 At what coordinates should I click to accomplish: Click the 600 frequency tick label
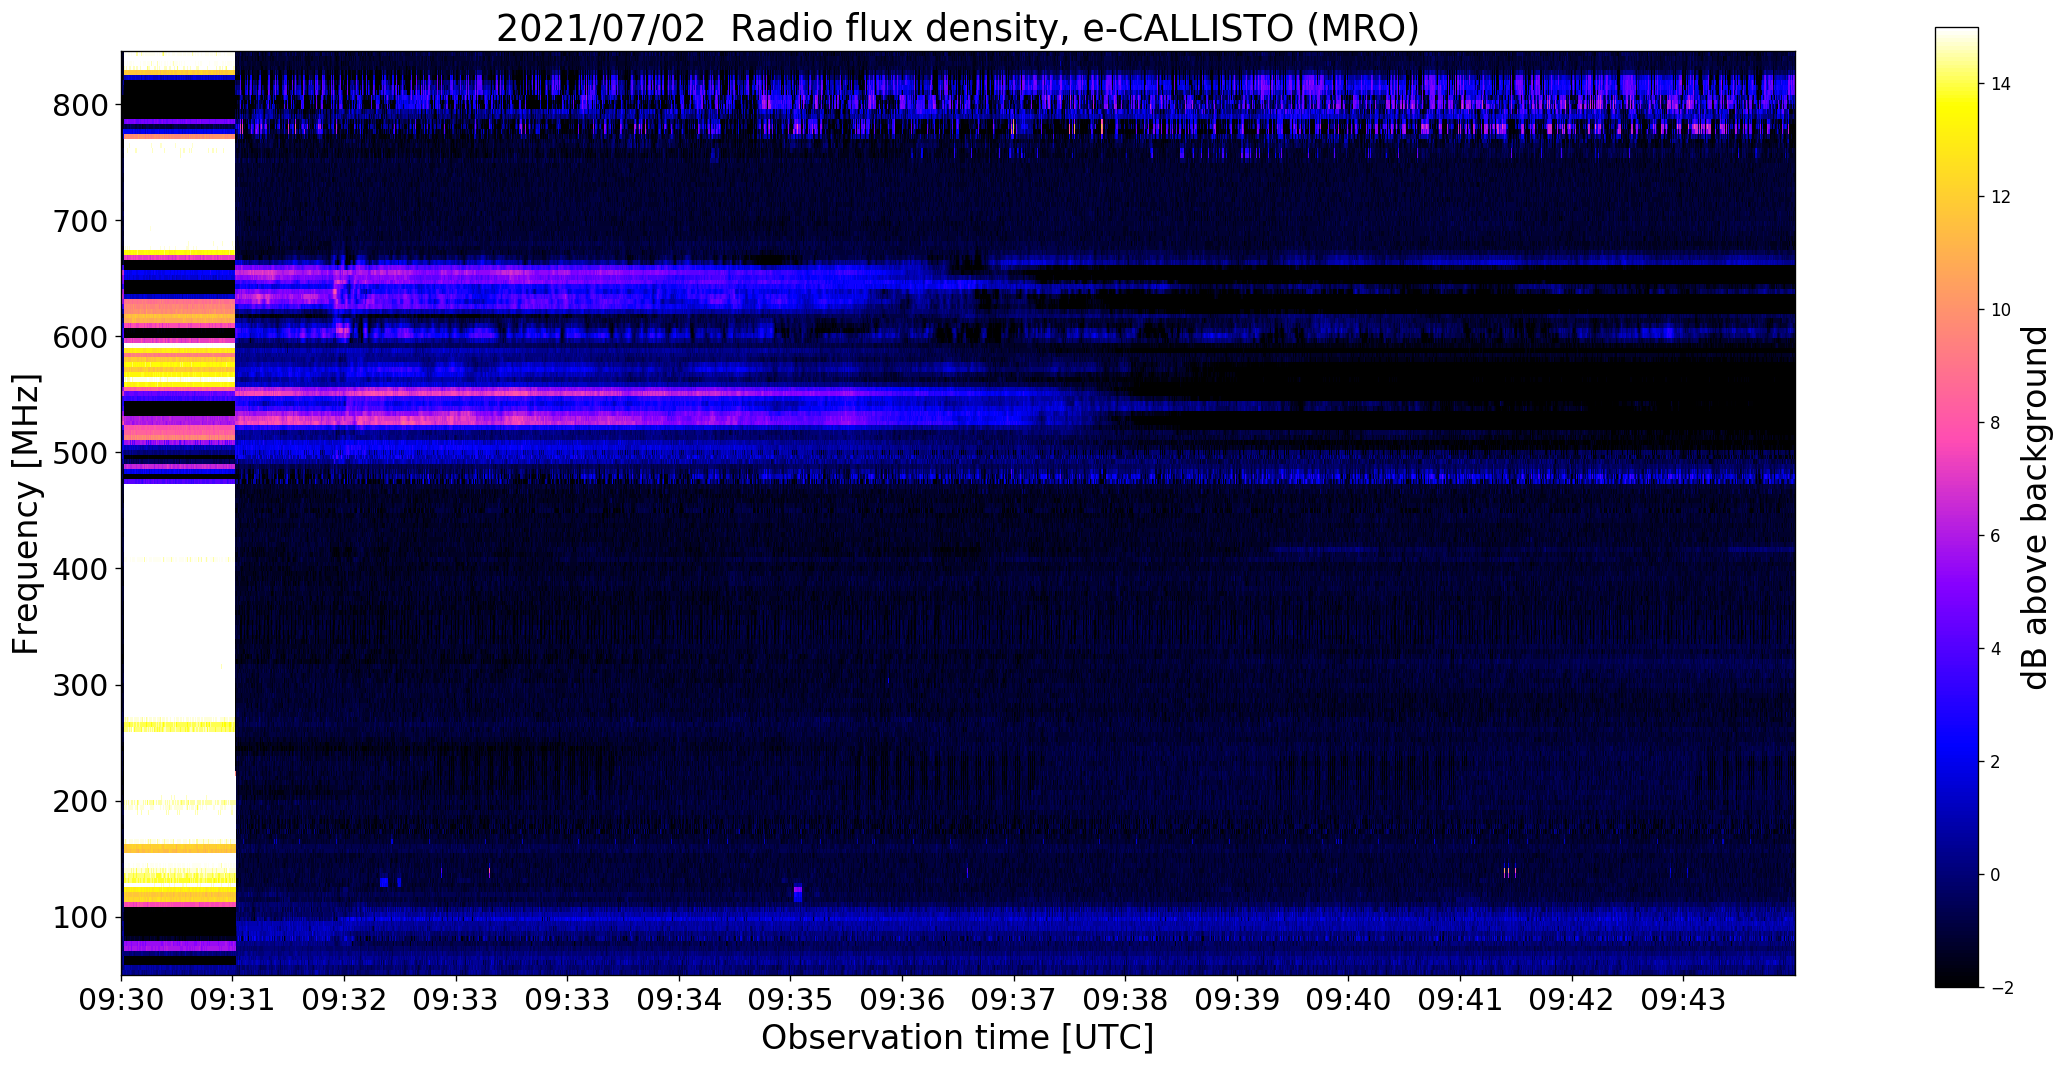tap(80, 337)
